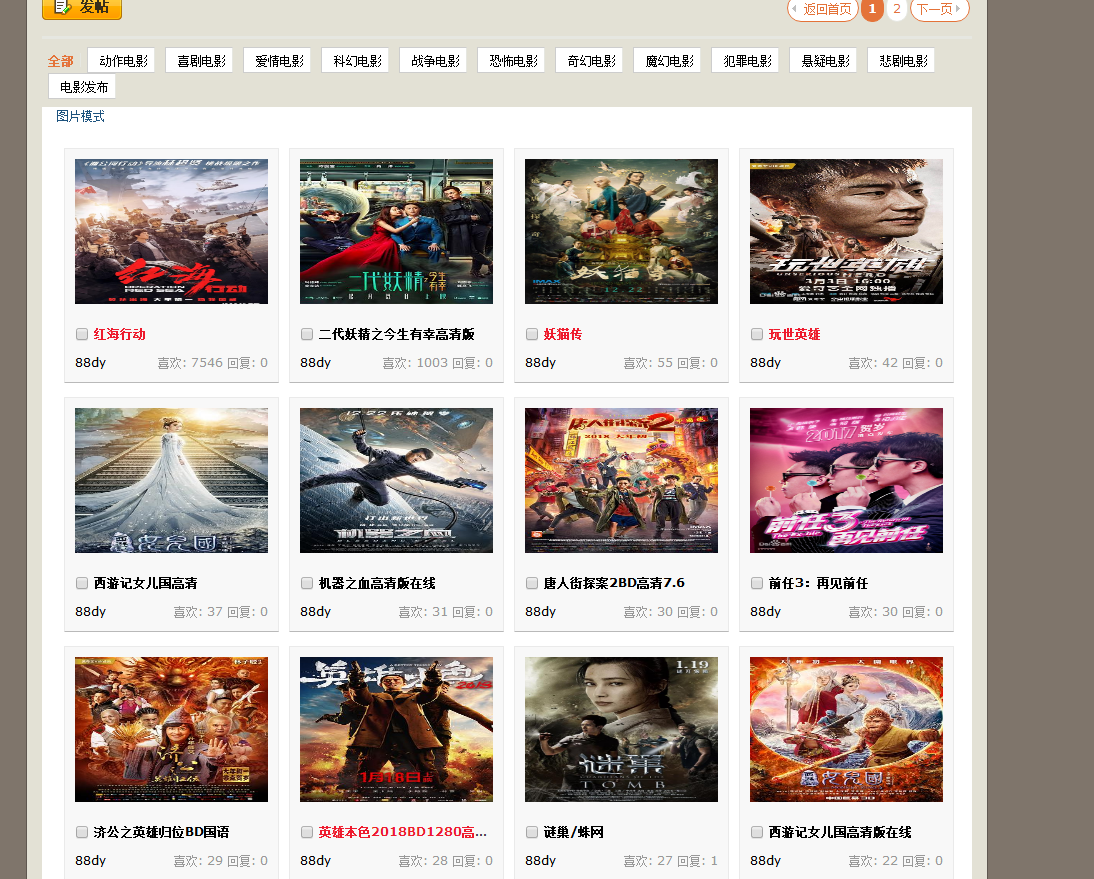Open the 英雄本色2018 poster thumbnail
The height and width of the screenshot is (879, 1094).
[x=396, y=730]
